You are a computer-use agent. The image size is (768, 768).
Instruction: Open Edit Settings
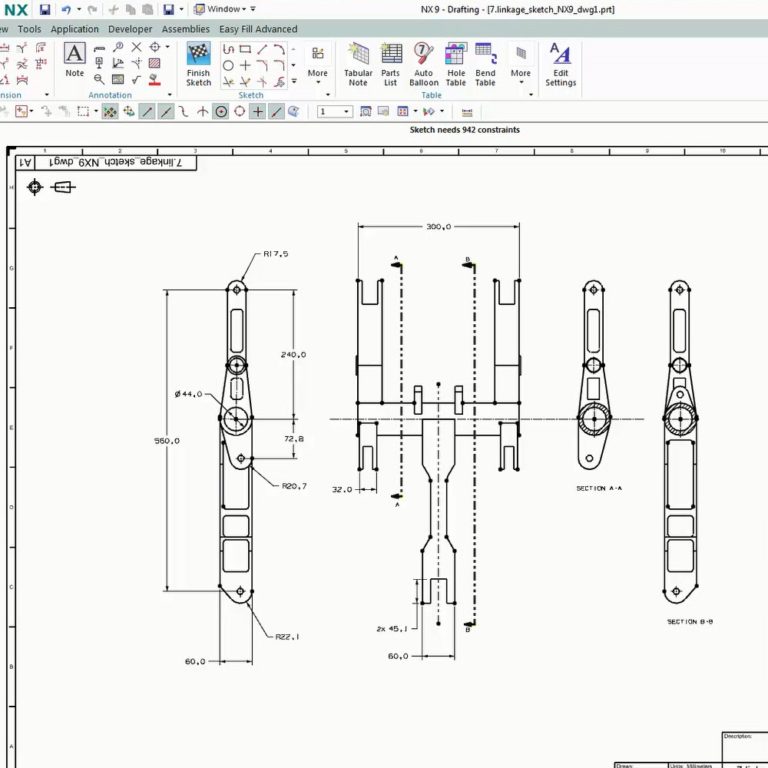pos(561,64)
